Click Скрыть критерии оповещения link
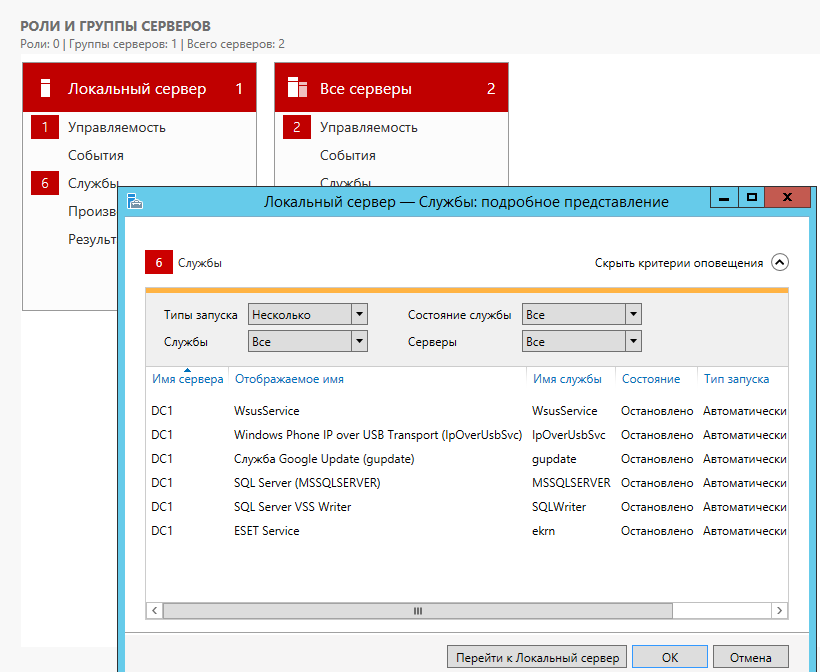 click(x=679, y=263)
